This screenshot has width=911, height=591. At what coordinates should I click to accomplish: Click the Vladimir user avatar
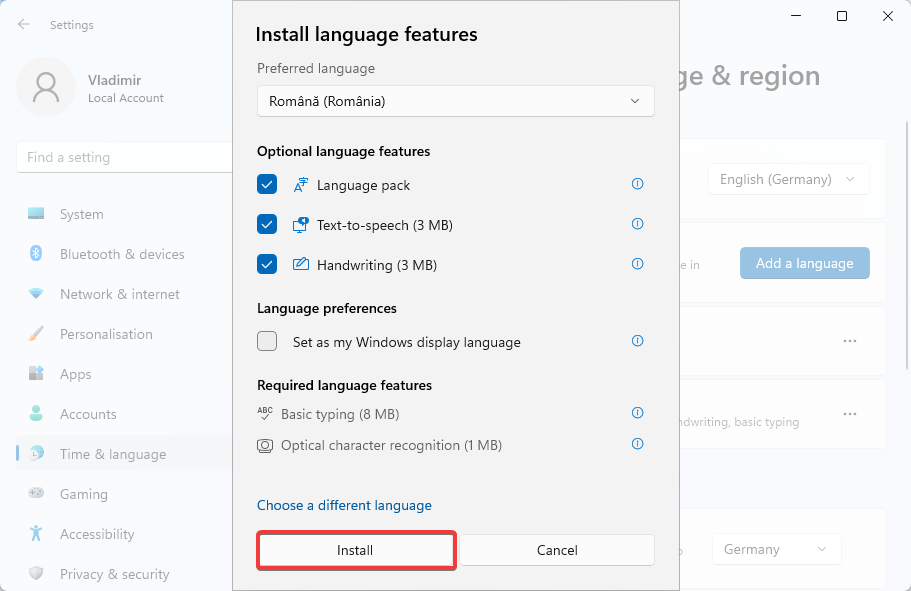pos(46,87)
